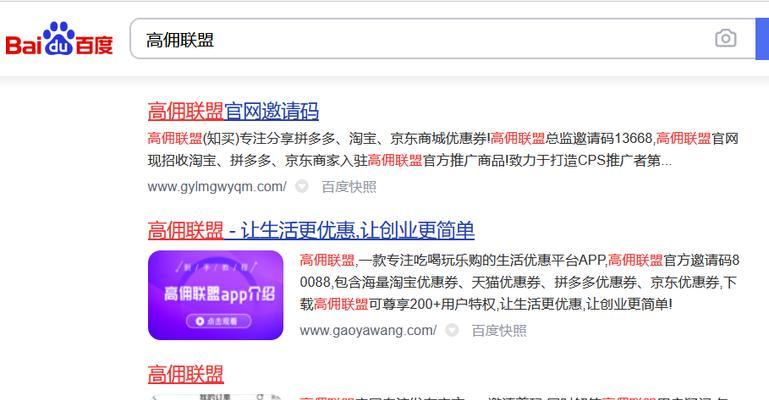The width and height of the screenshot is (769, 400).
Task: Open 百度快照 for gylmgwyqm.com result
Action: pos(349,187)
